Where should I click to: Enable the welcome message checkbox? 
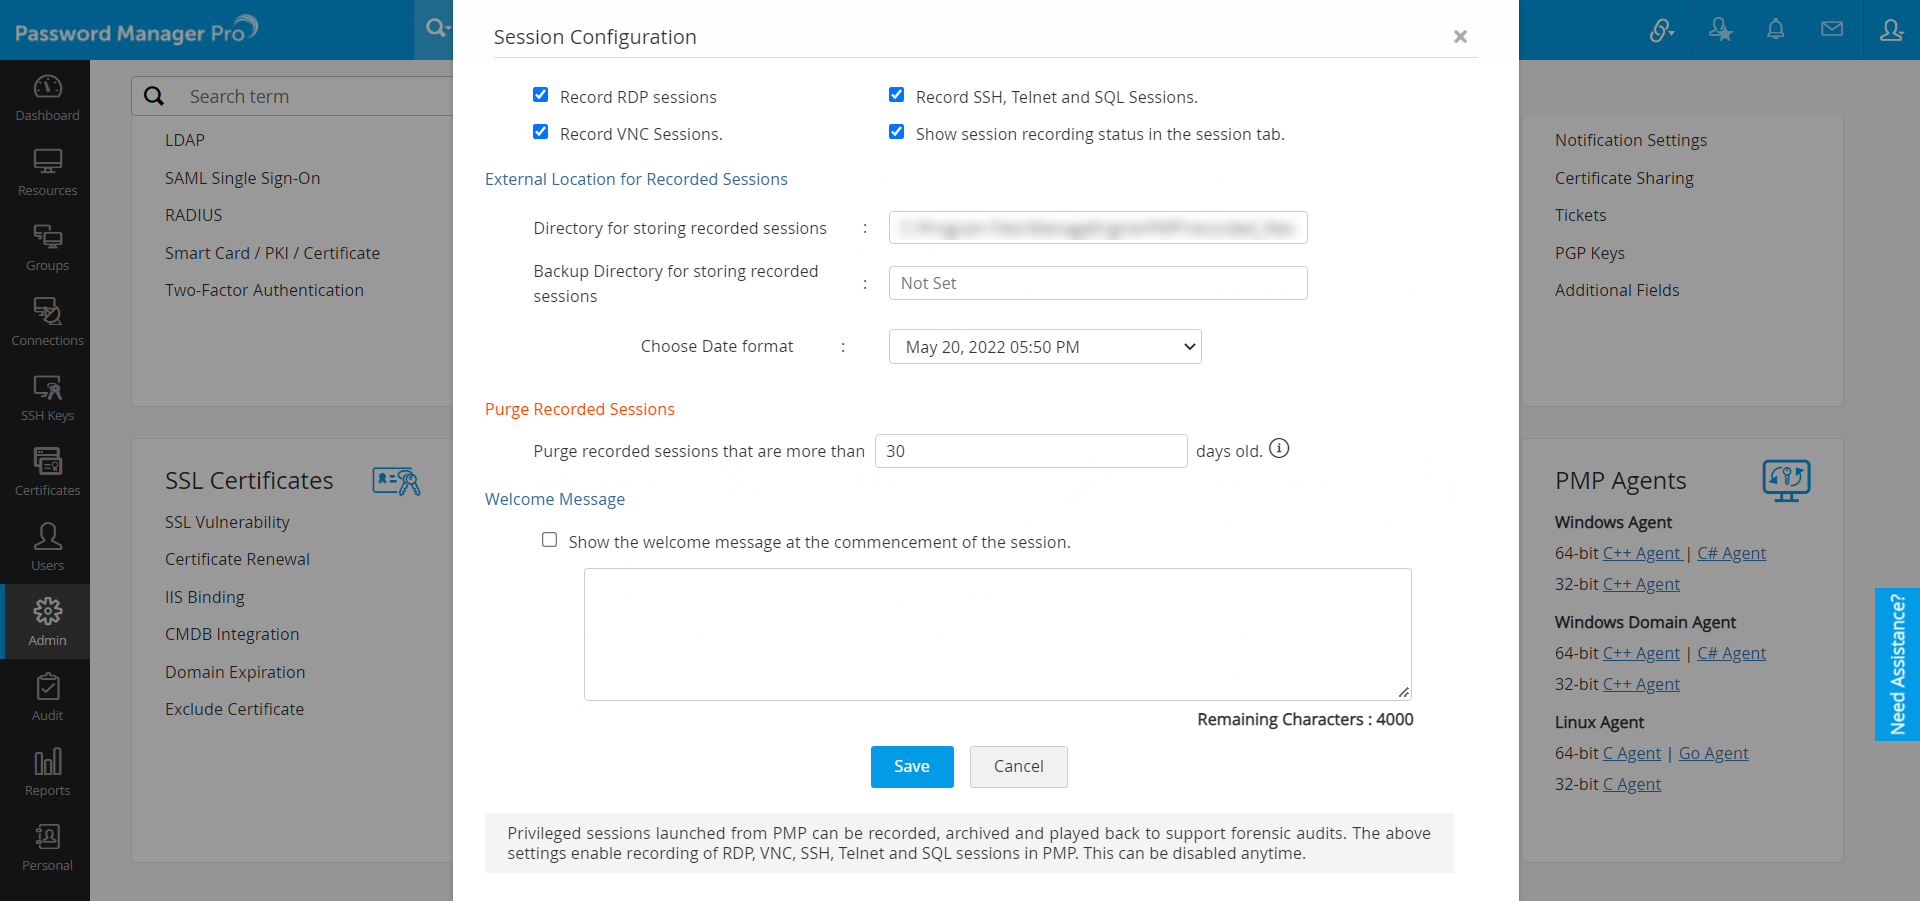[x=550, y=540]
